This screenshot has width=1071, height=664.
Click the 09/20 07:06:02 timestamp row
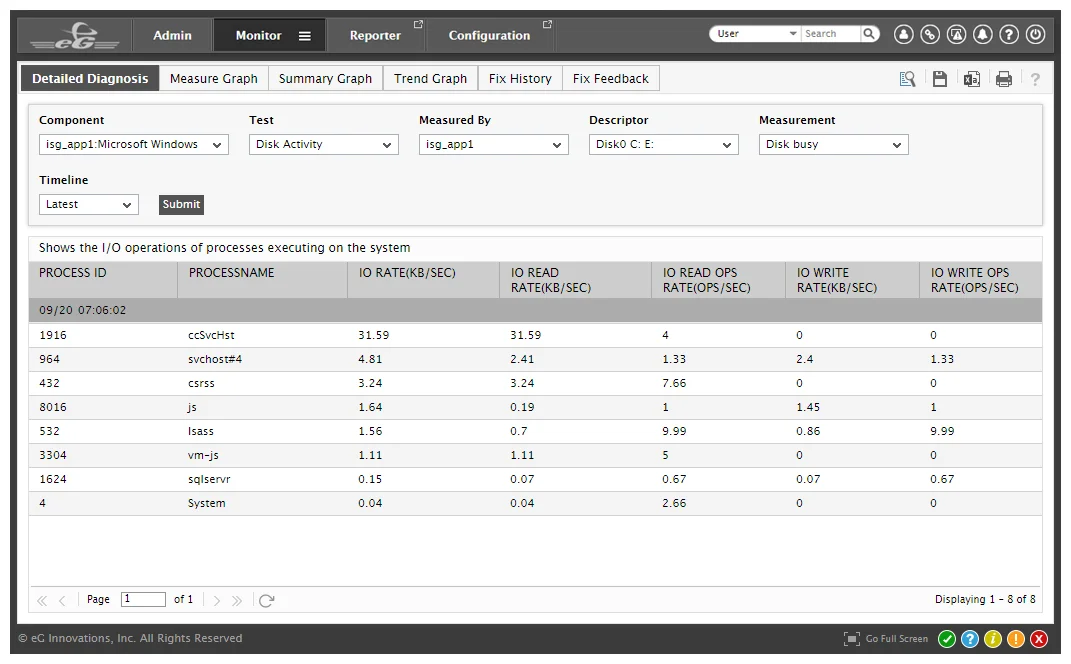(536, 310)
